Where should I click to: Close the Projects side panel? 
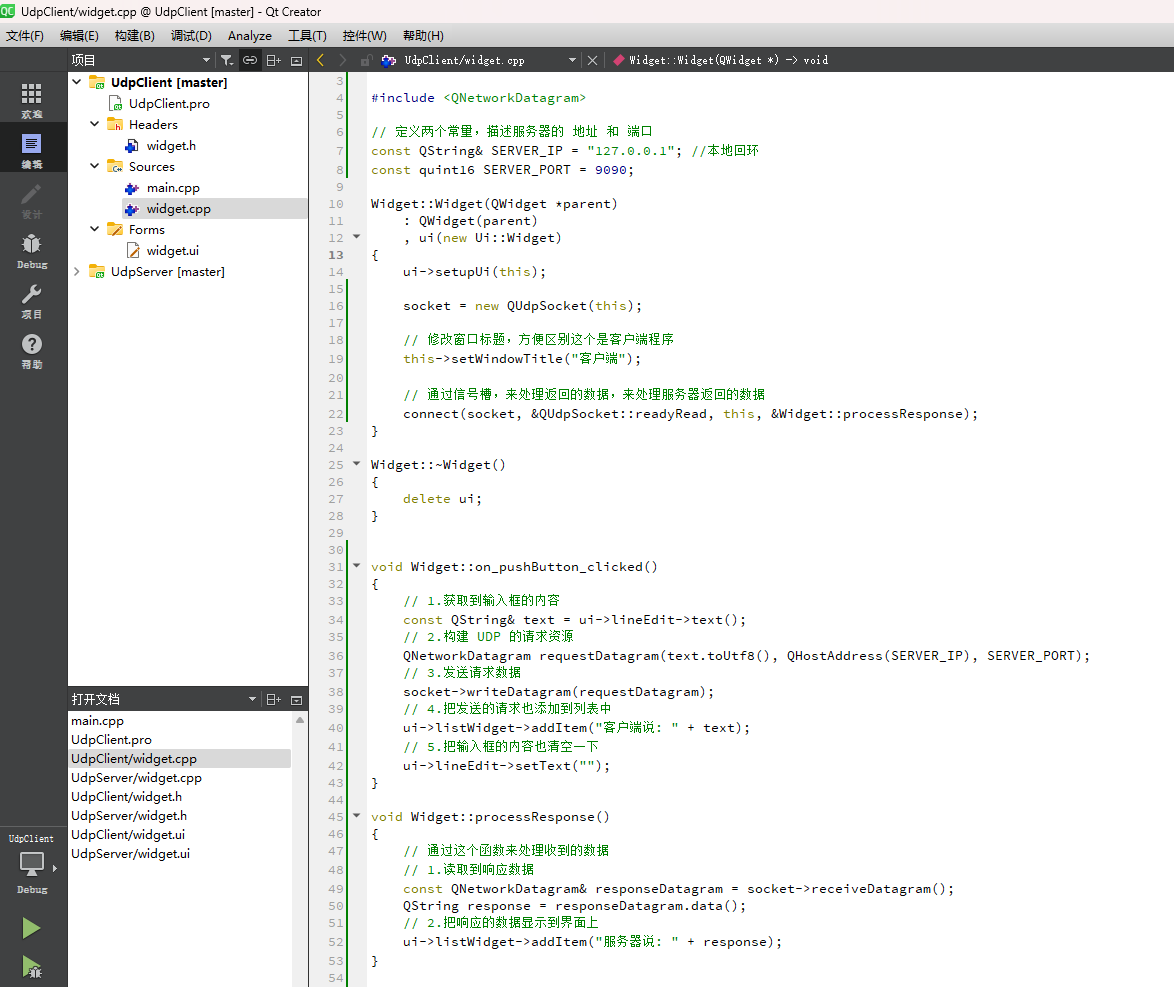click(x=296, y=60)
